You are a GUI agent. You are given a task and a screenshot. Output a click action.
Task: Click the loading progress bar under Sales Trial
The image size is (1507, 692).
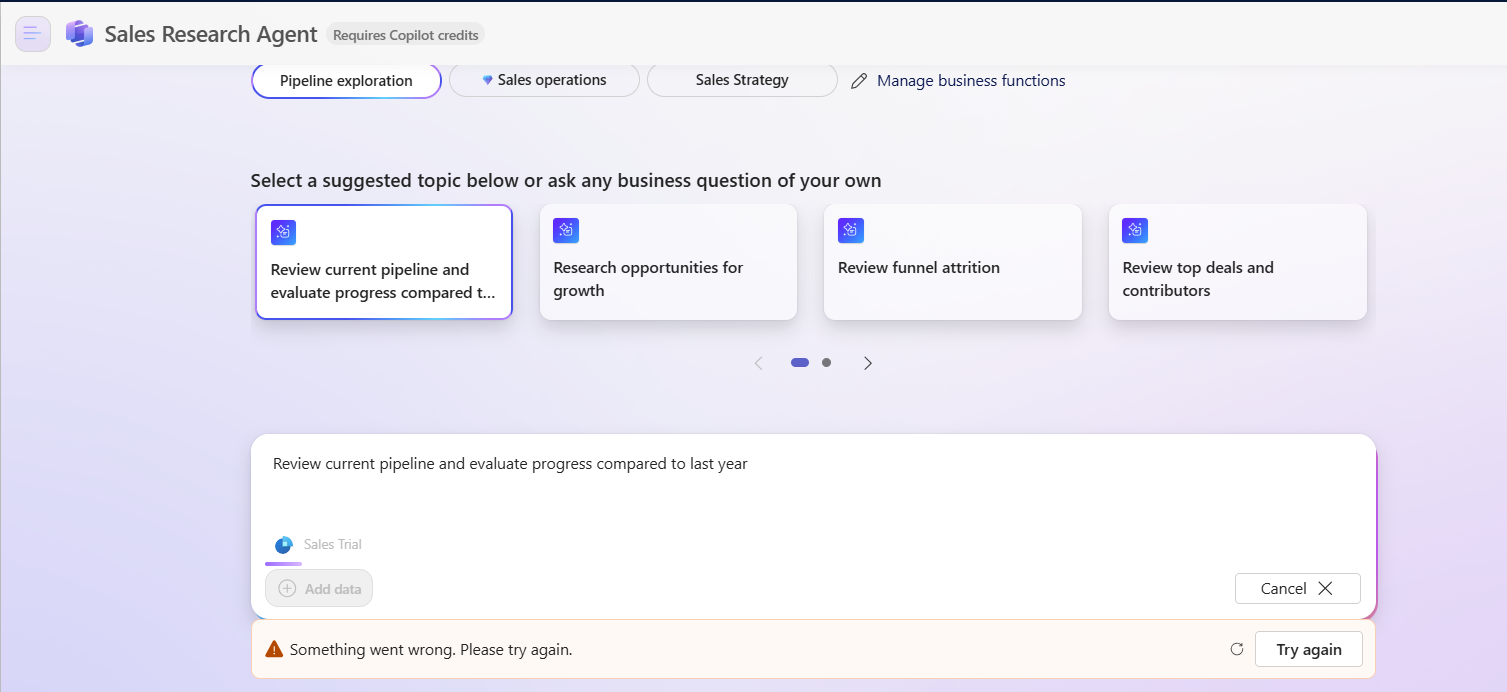(x=283, y=564)
